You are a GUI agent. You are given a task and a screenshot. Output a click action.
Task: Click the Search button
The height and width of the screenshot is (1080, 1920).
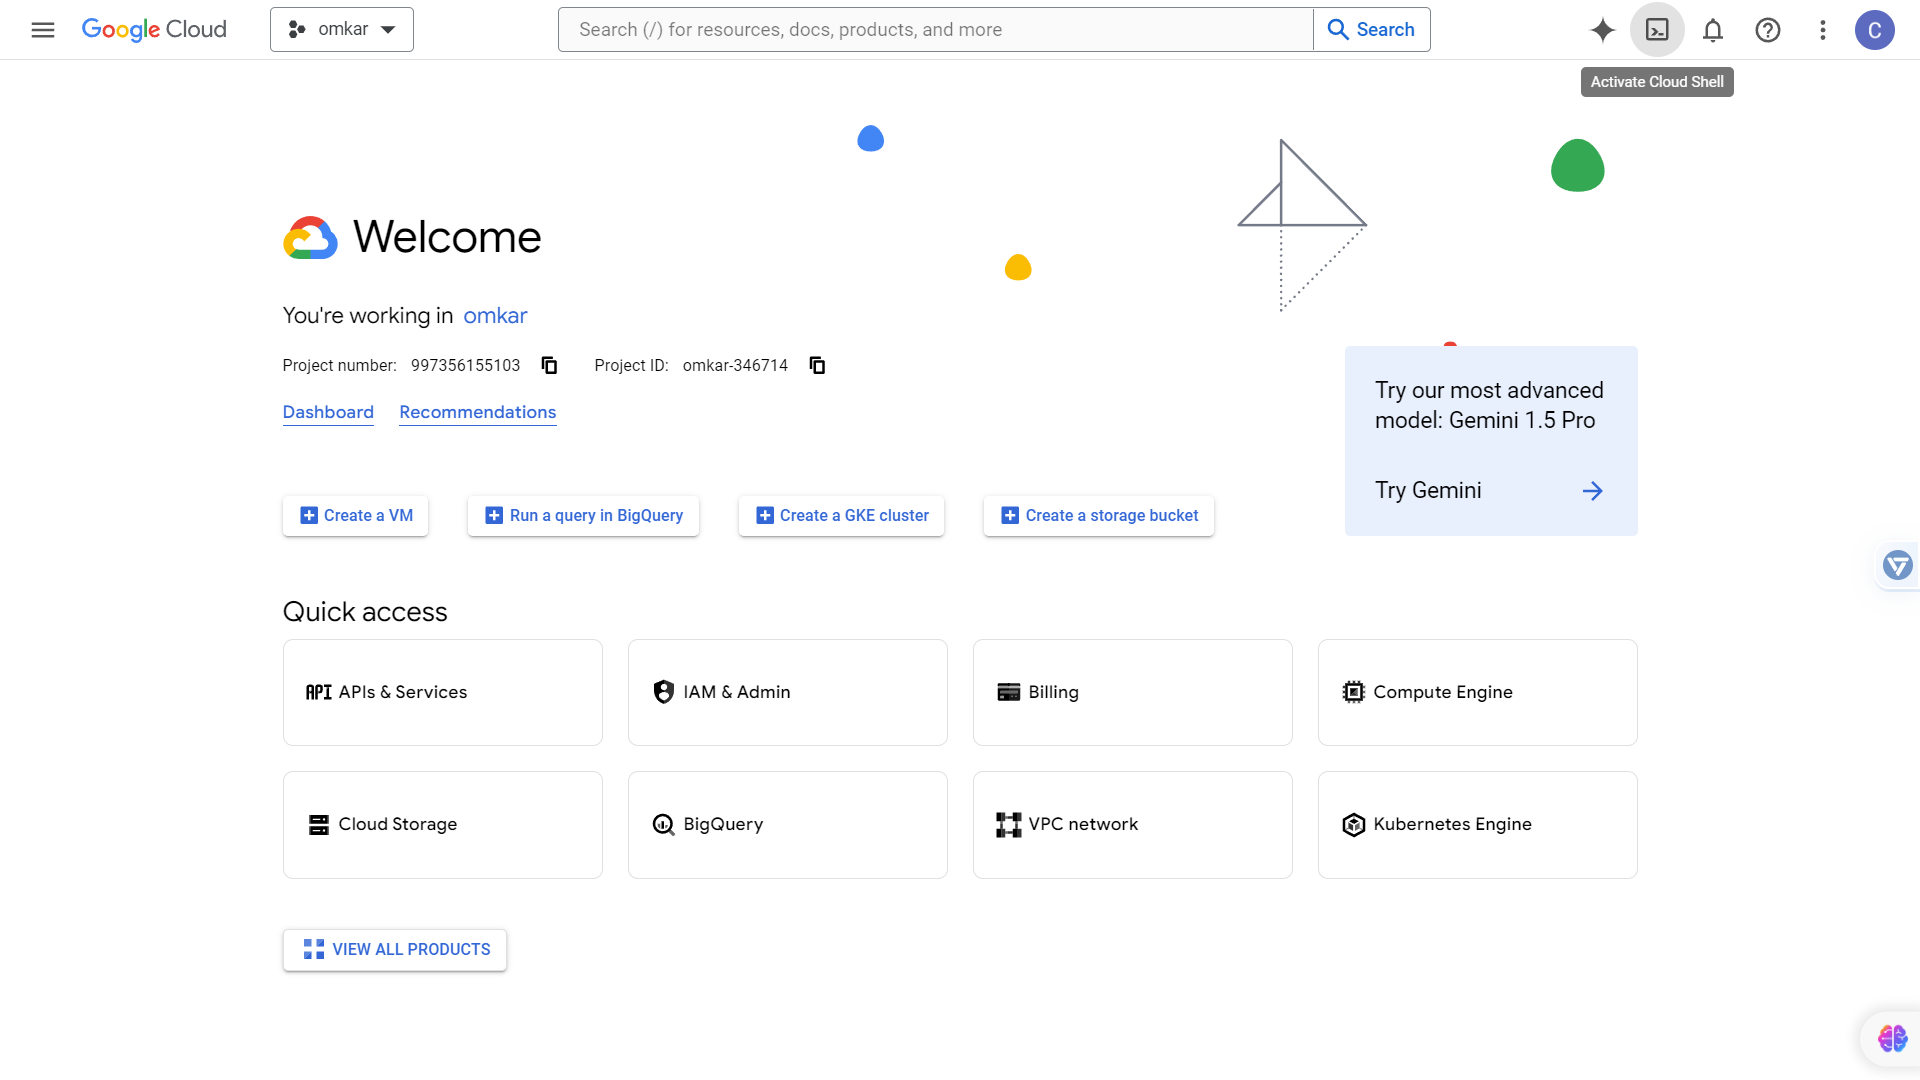coord(1371,29)
